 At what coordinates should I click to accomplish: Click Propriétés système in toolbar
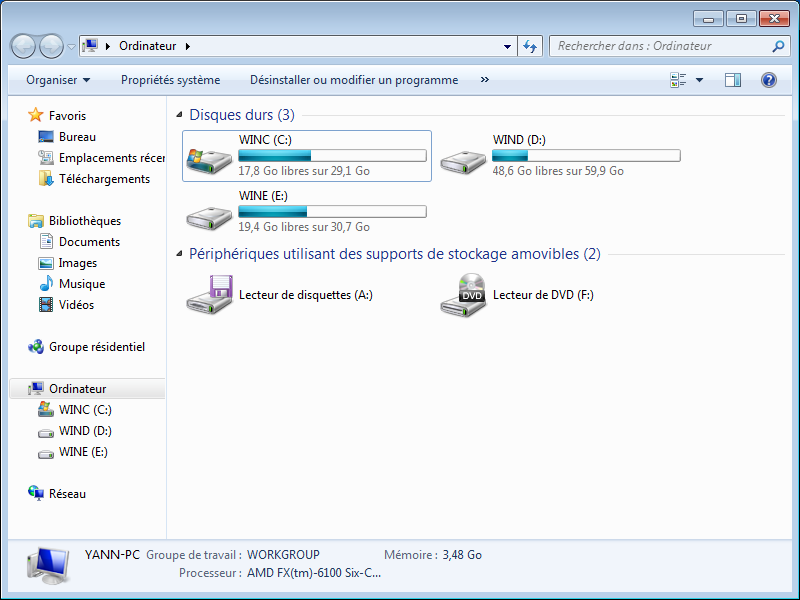coord(170,80)
